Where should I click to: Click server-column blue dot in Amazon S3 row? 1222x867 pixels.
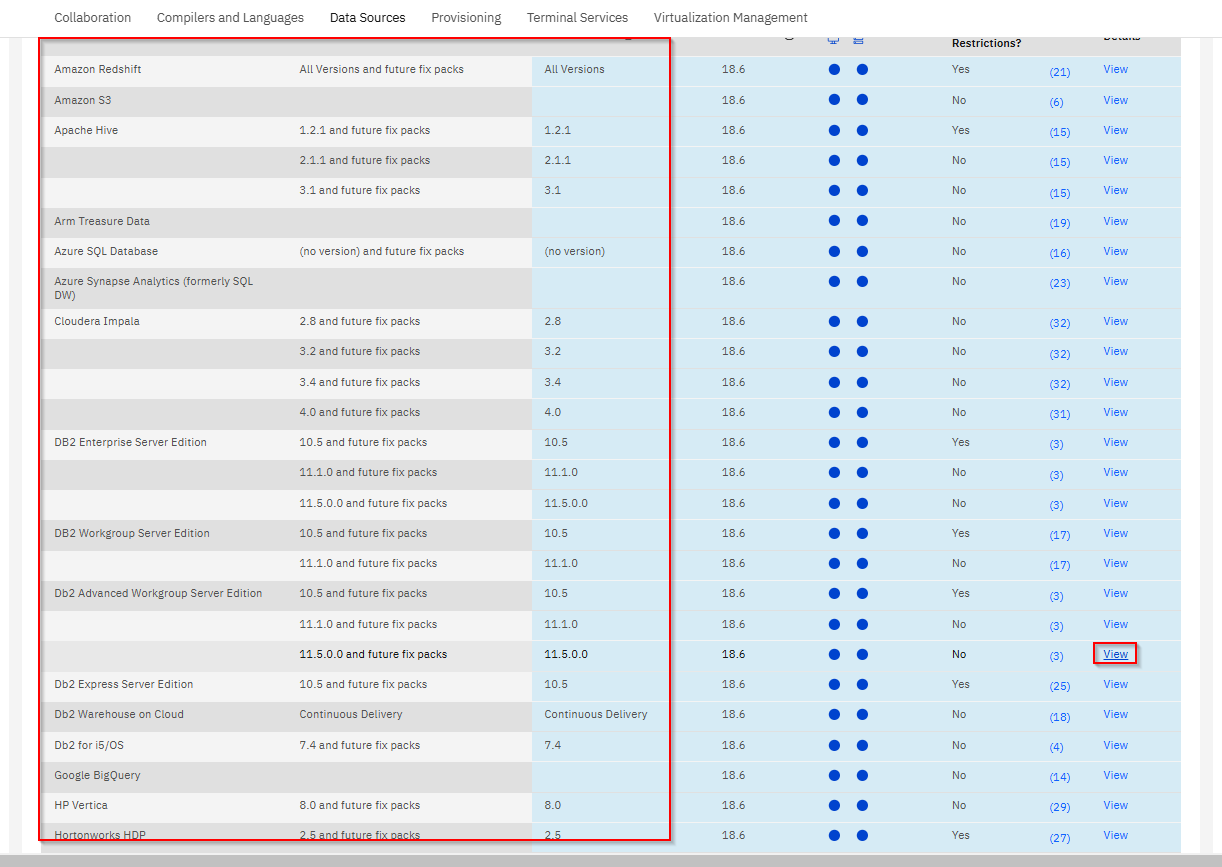862,100
